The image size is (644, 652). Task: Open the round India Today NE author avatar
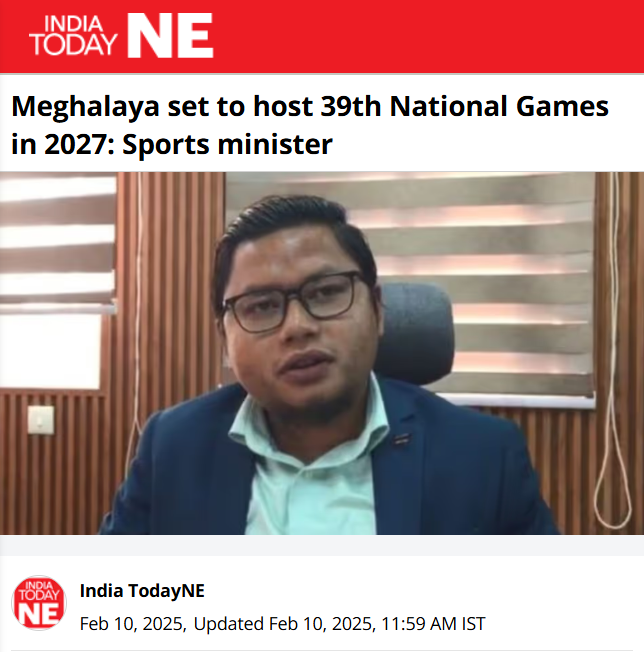(39, 603)
